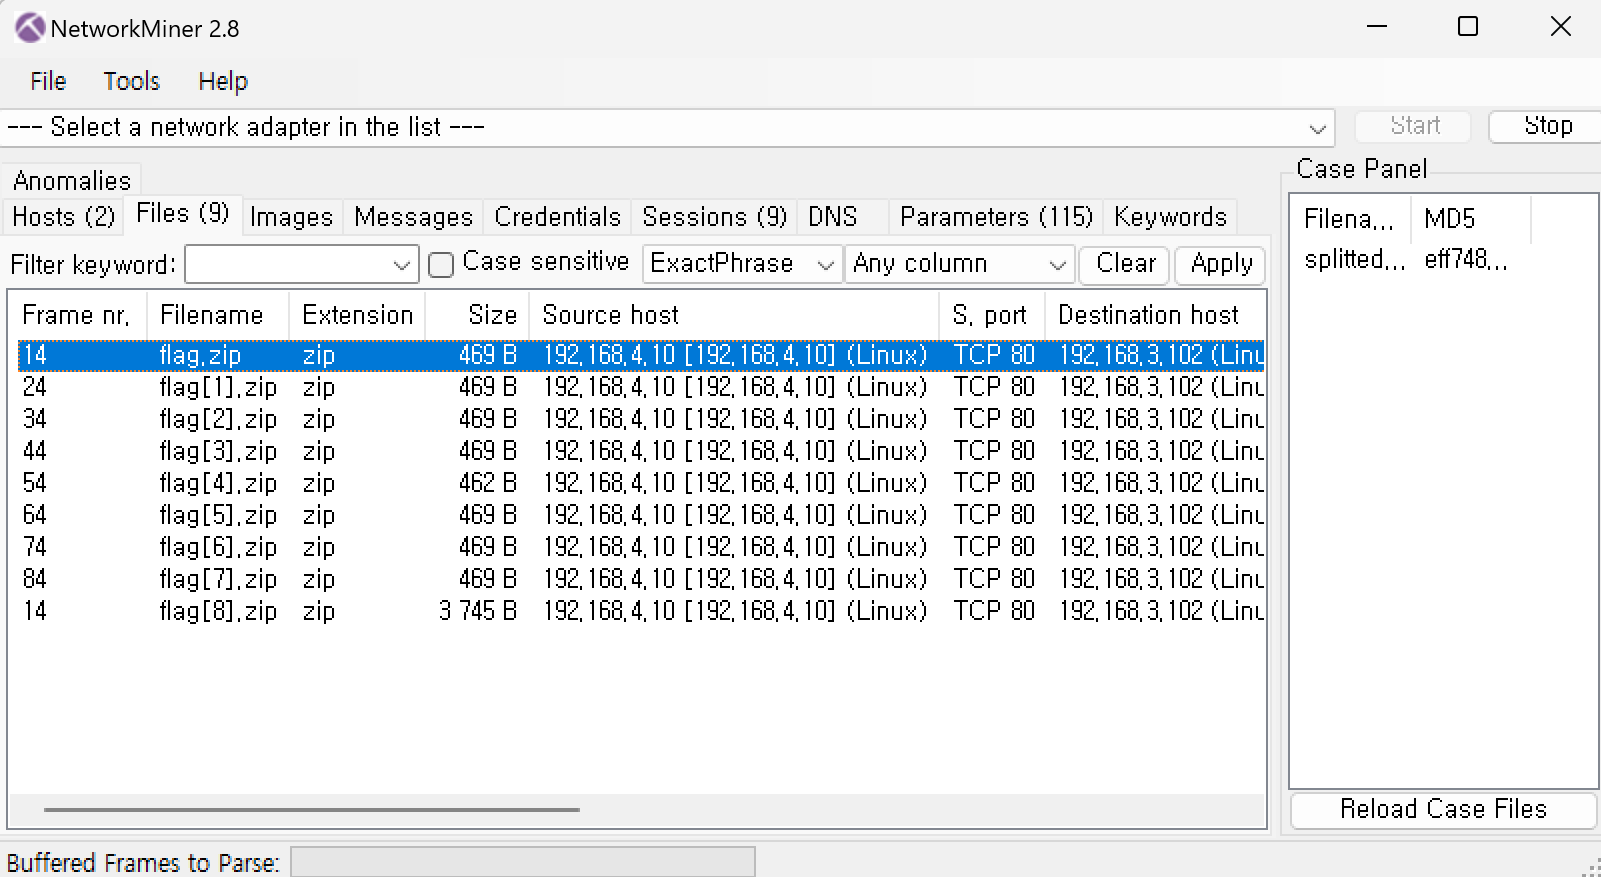Sort by the Filename column header
Viewport: 1601px width, 877px height.
pos(218,315)
